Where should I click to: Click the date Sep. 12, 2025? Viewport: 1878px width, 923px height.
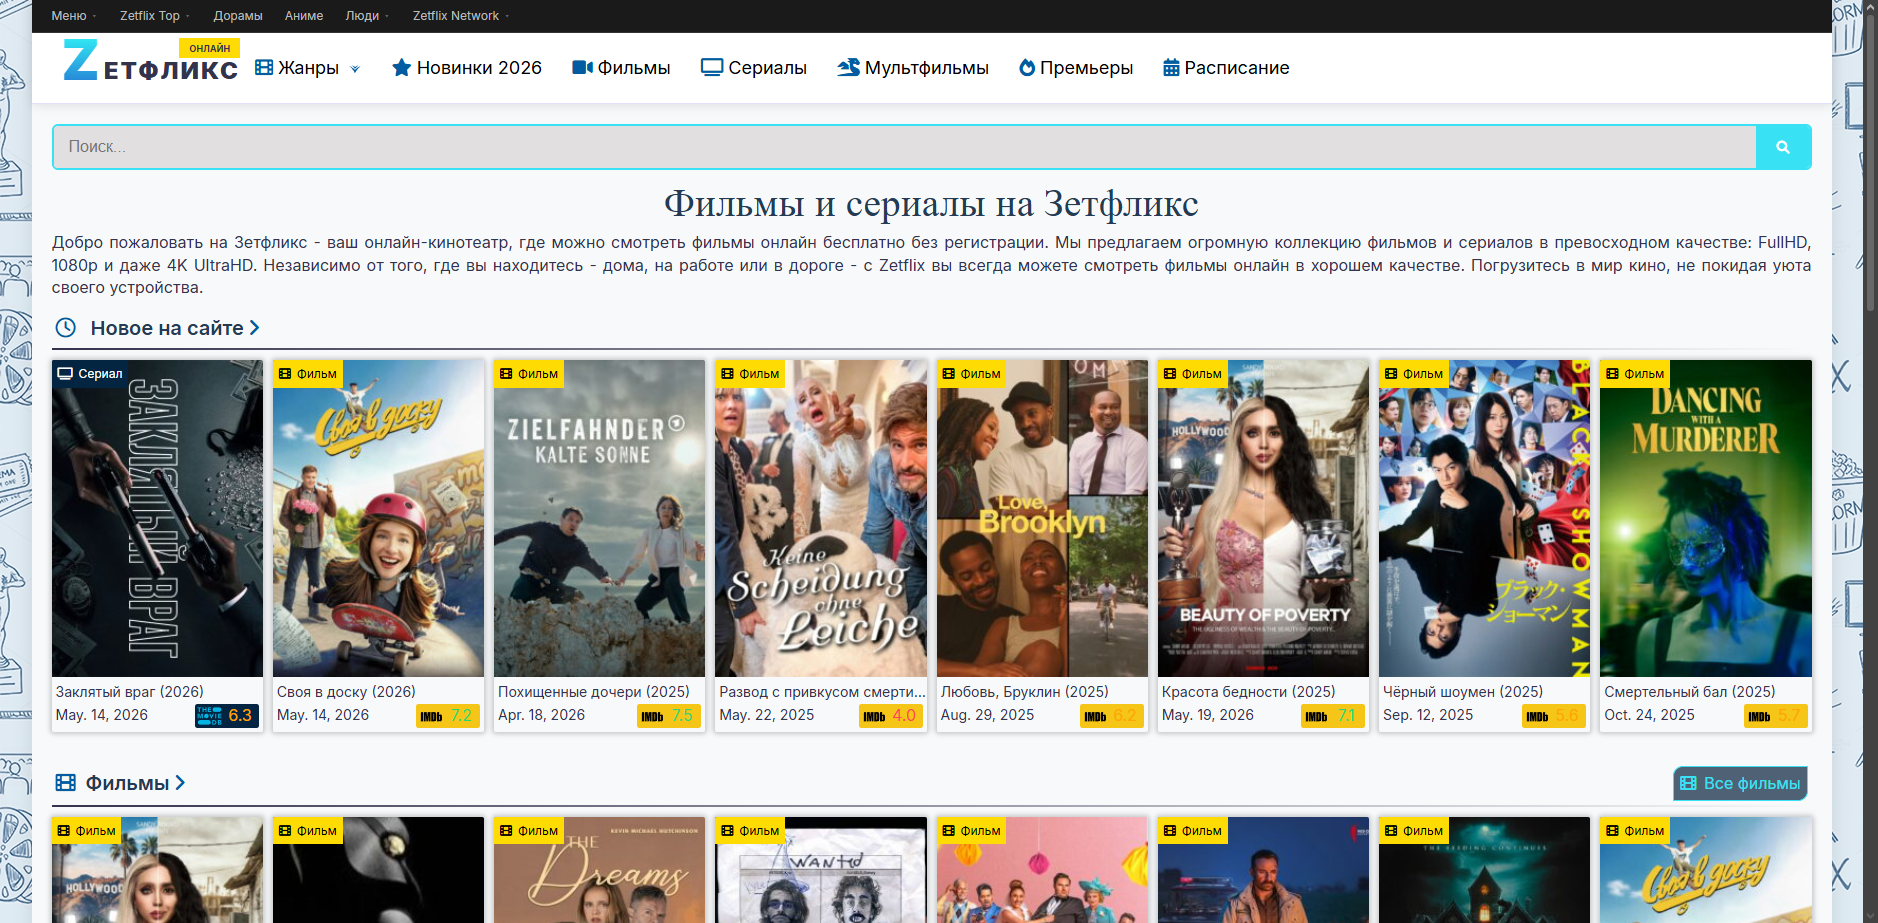(1428, 716)
